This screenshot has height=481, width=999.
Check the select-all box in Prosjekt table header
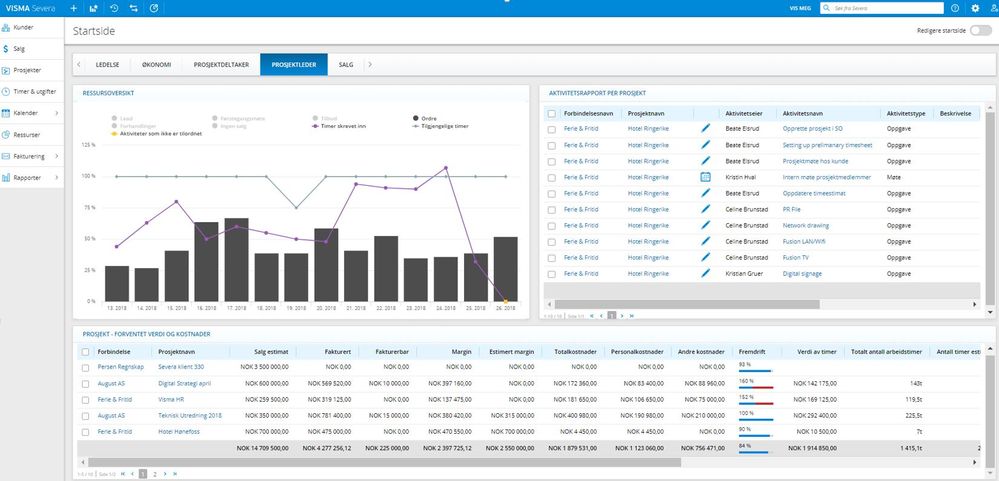click(x=85, y=352)
